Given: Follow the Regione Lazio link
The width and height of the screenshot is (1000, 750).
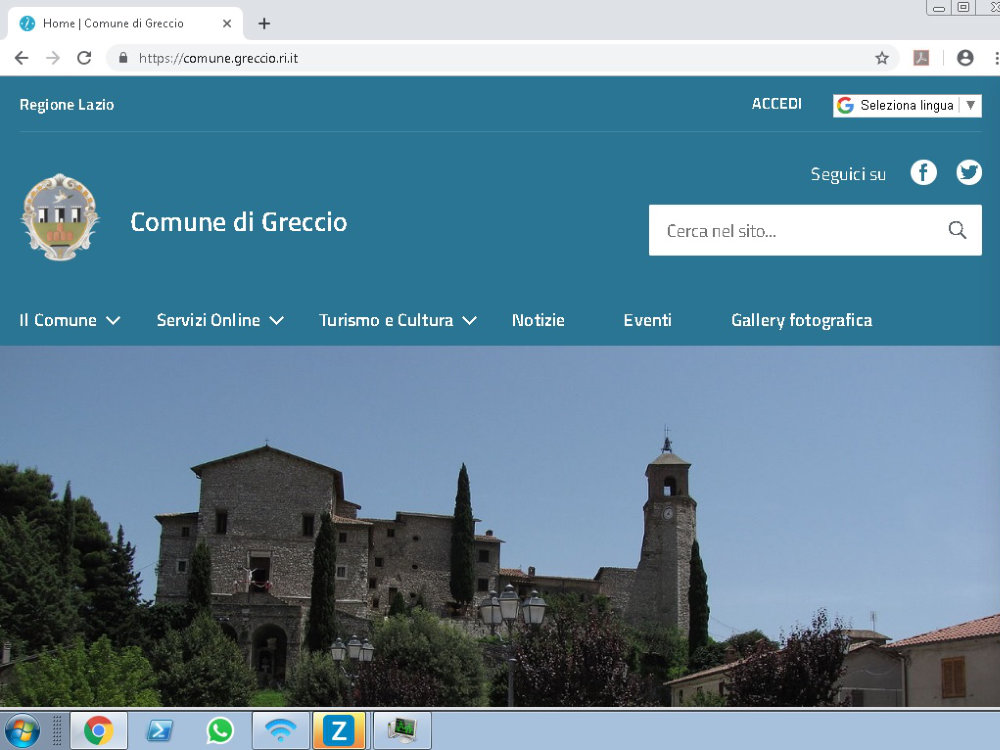Looking at the screenshot, I should (x=67, y=105).
